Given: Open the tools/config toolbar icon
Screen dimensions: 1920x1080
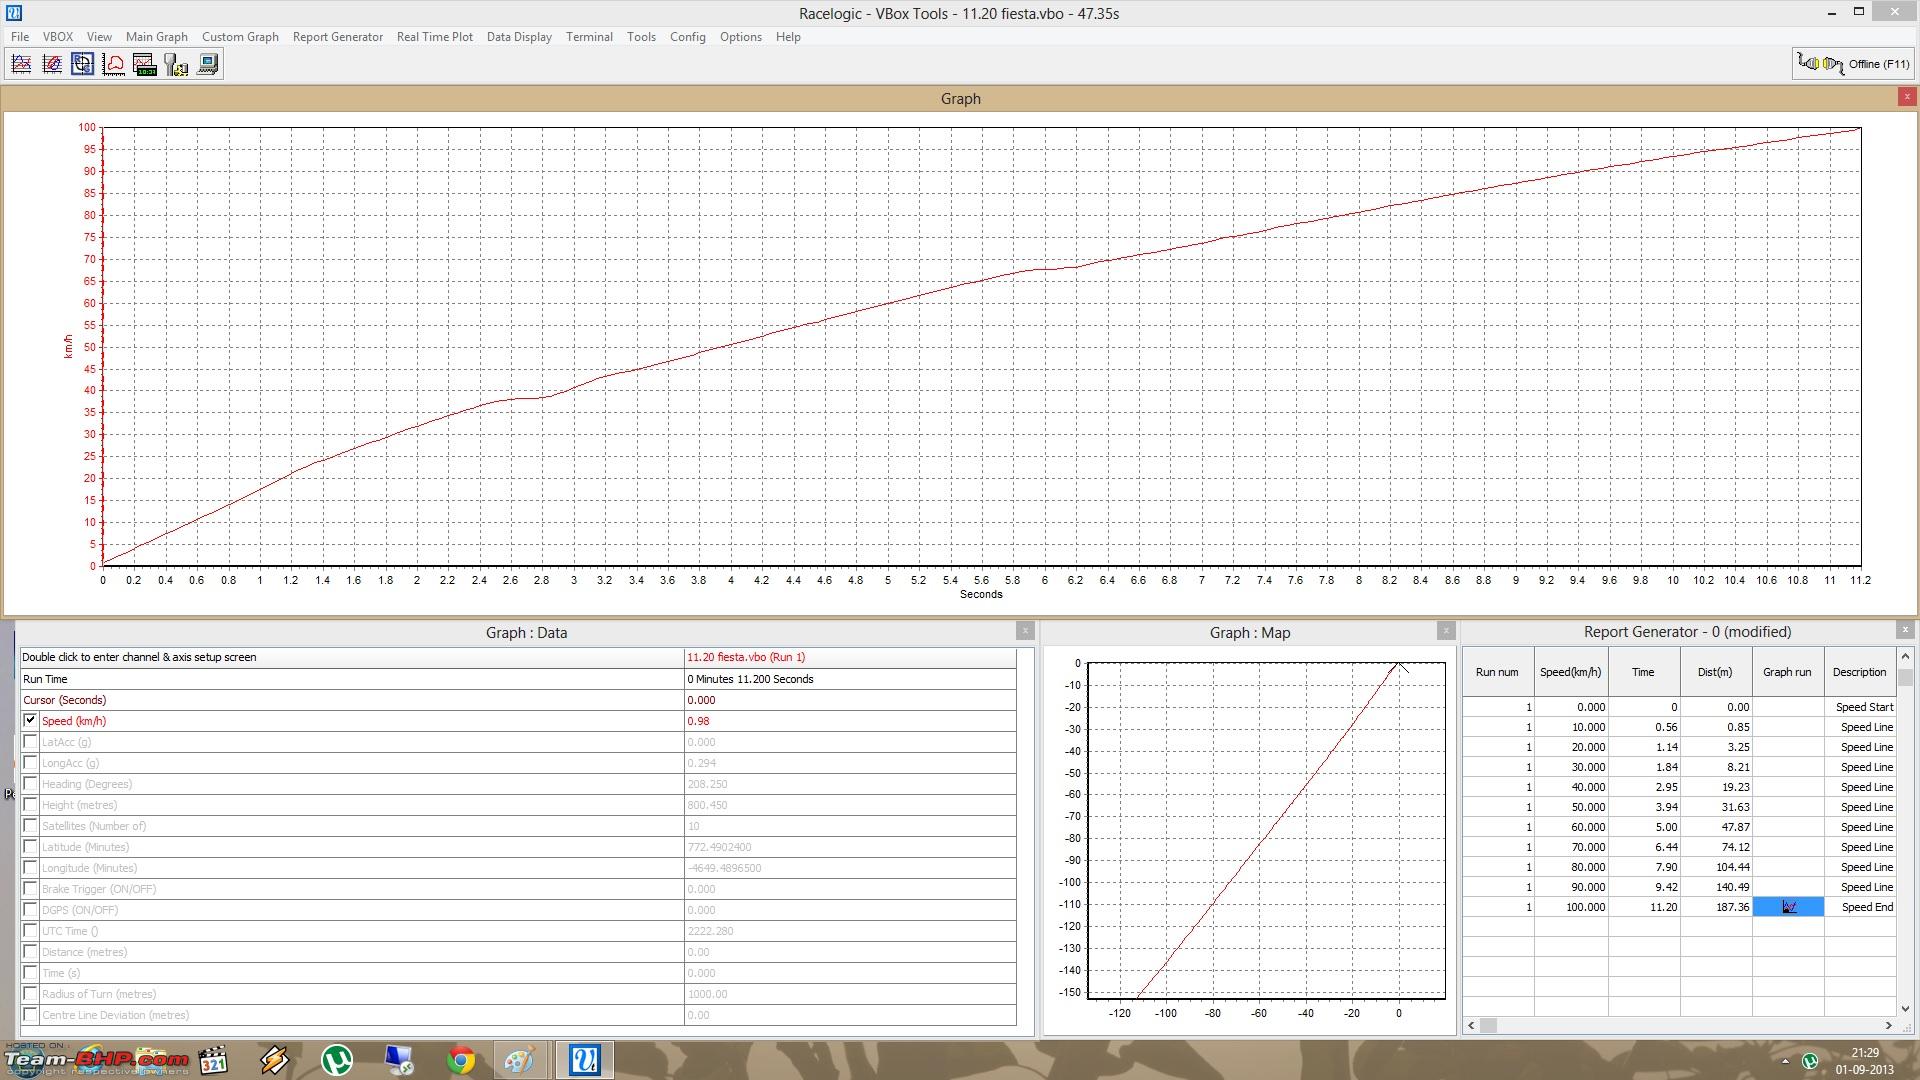Looking at the screenshot, I should tap(176, 64).
